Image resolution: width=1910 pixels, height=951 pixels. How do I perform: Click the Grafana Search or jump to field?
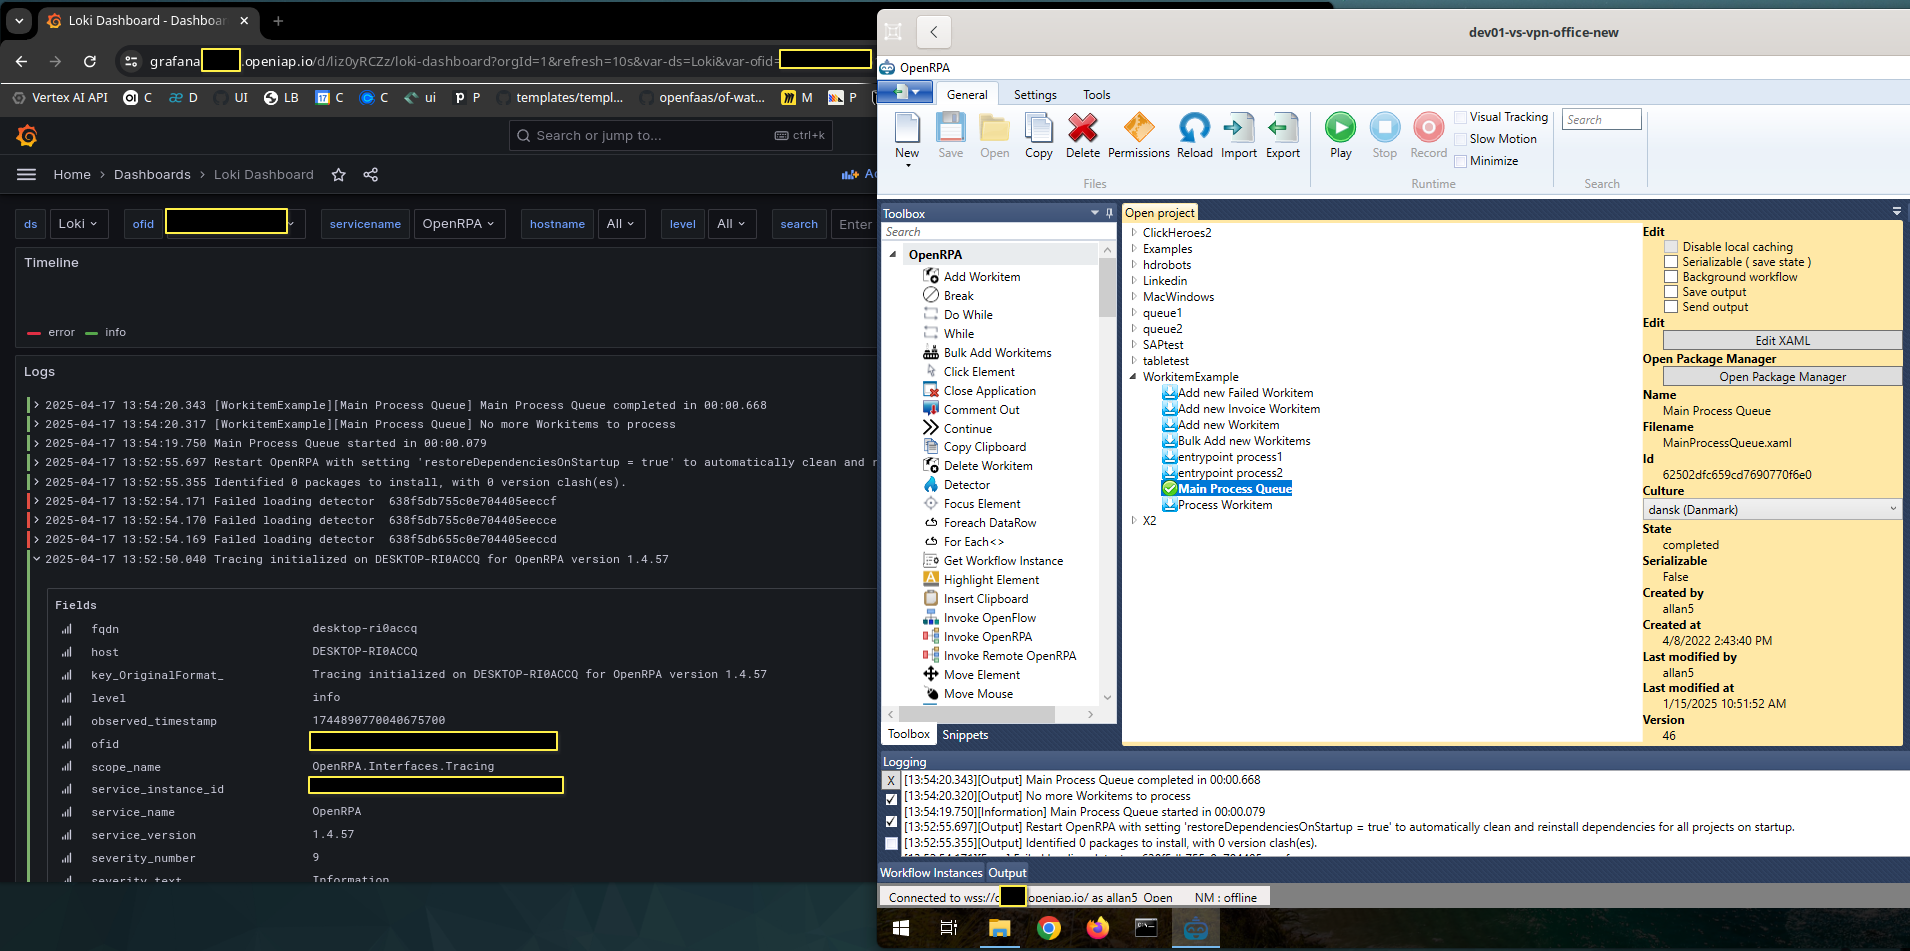pyautogui.click(x=671, y=135)
